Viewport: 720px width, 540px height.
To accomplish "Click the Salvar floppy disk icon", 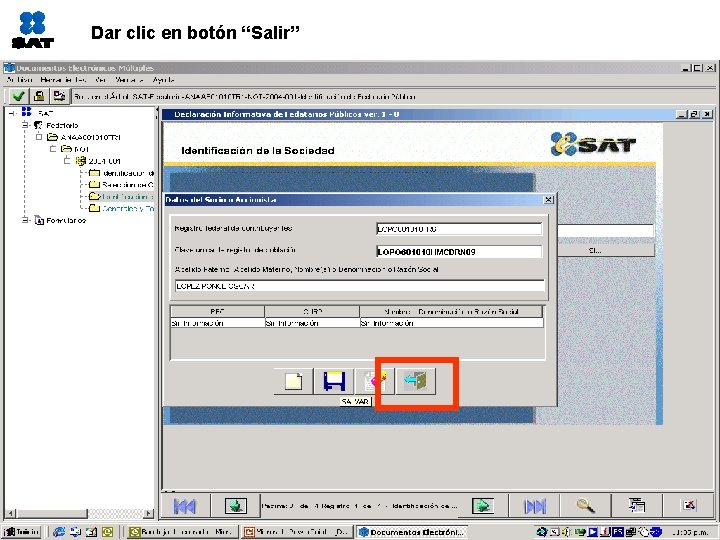I will coord(334,381).
